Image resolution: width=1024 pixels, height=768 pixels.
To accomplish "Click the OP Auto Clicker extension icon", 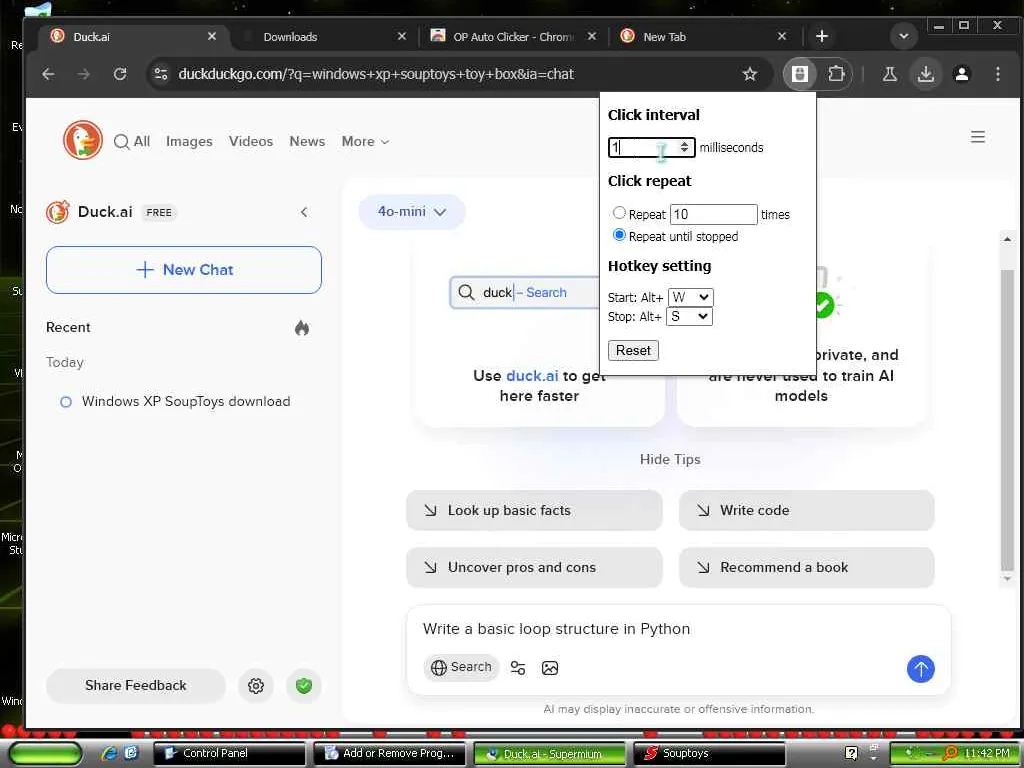I will [x=799, y=74].
